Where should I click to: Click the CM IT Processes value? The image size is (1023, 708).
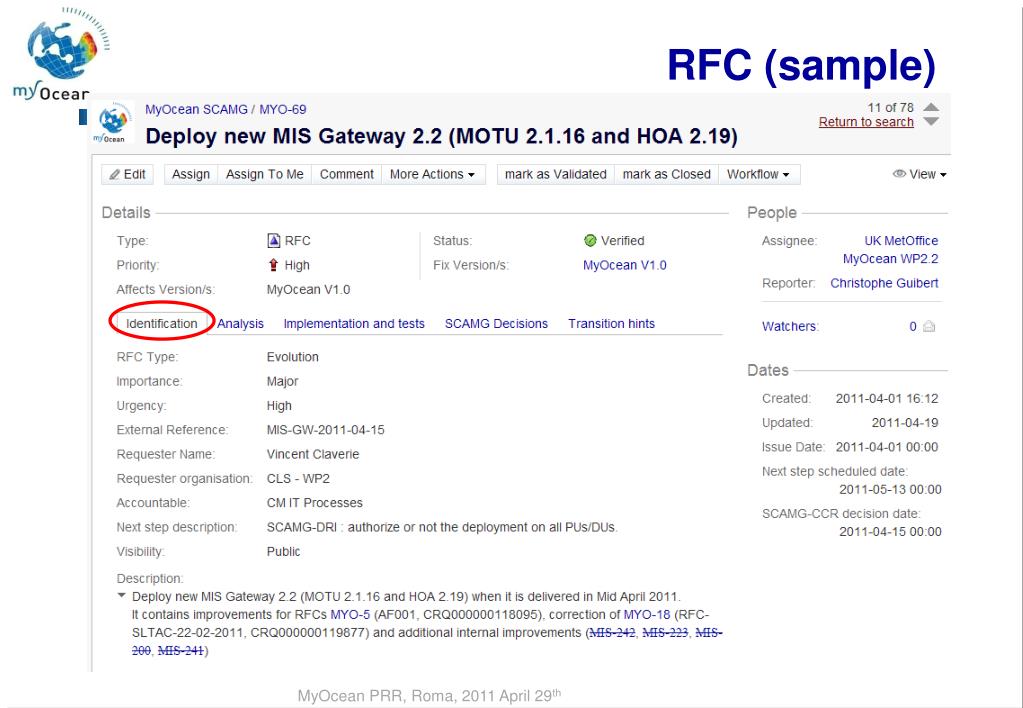[x=314, y=503]
